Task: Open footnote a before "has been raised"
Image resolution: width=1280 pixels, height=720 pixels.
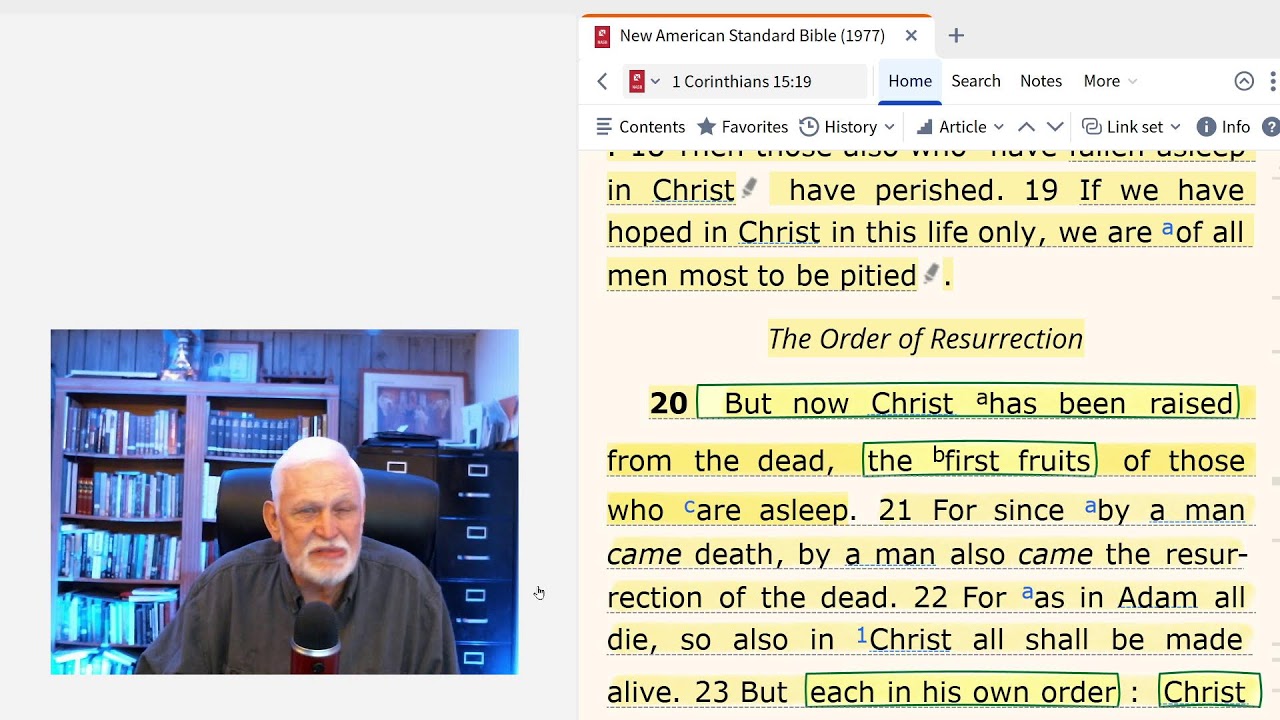Action: click(x=982, y=400)
